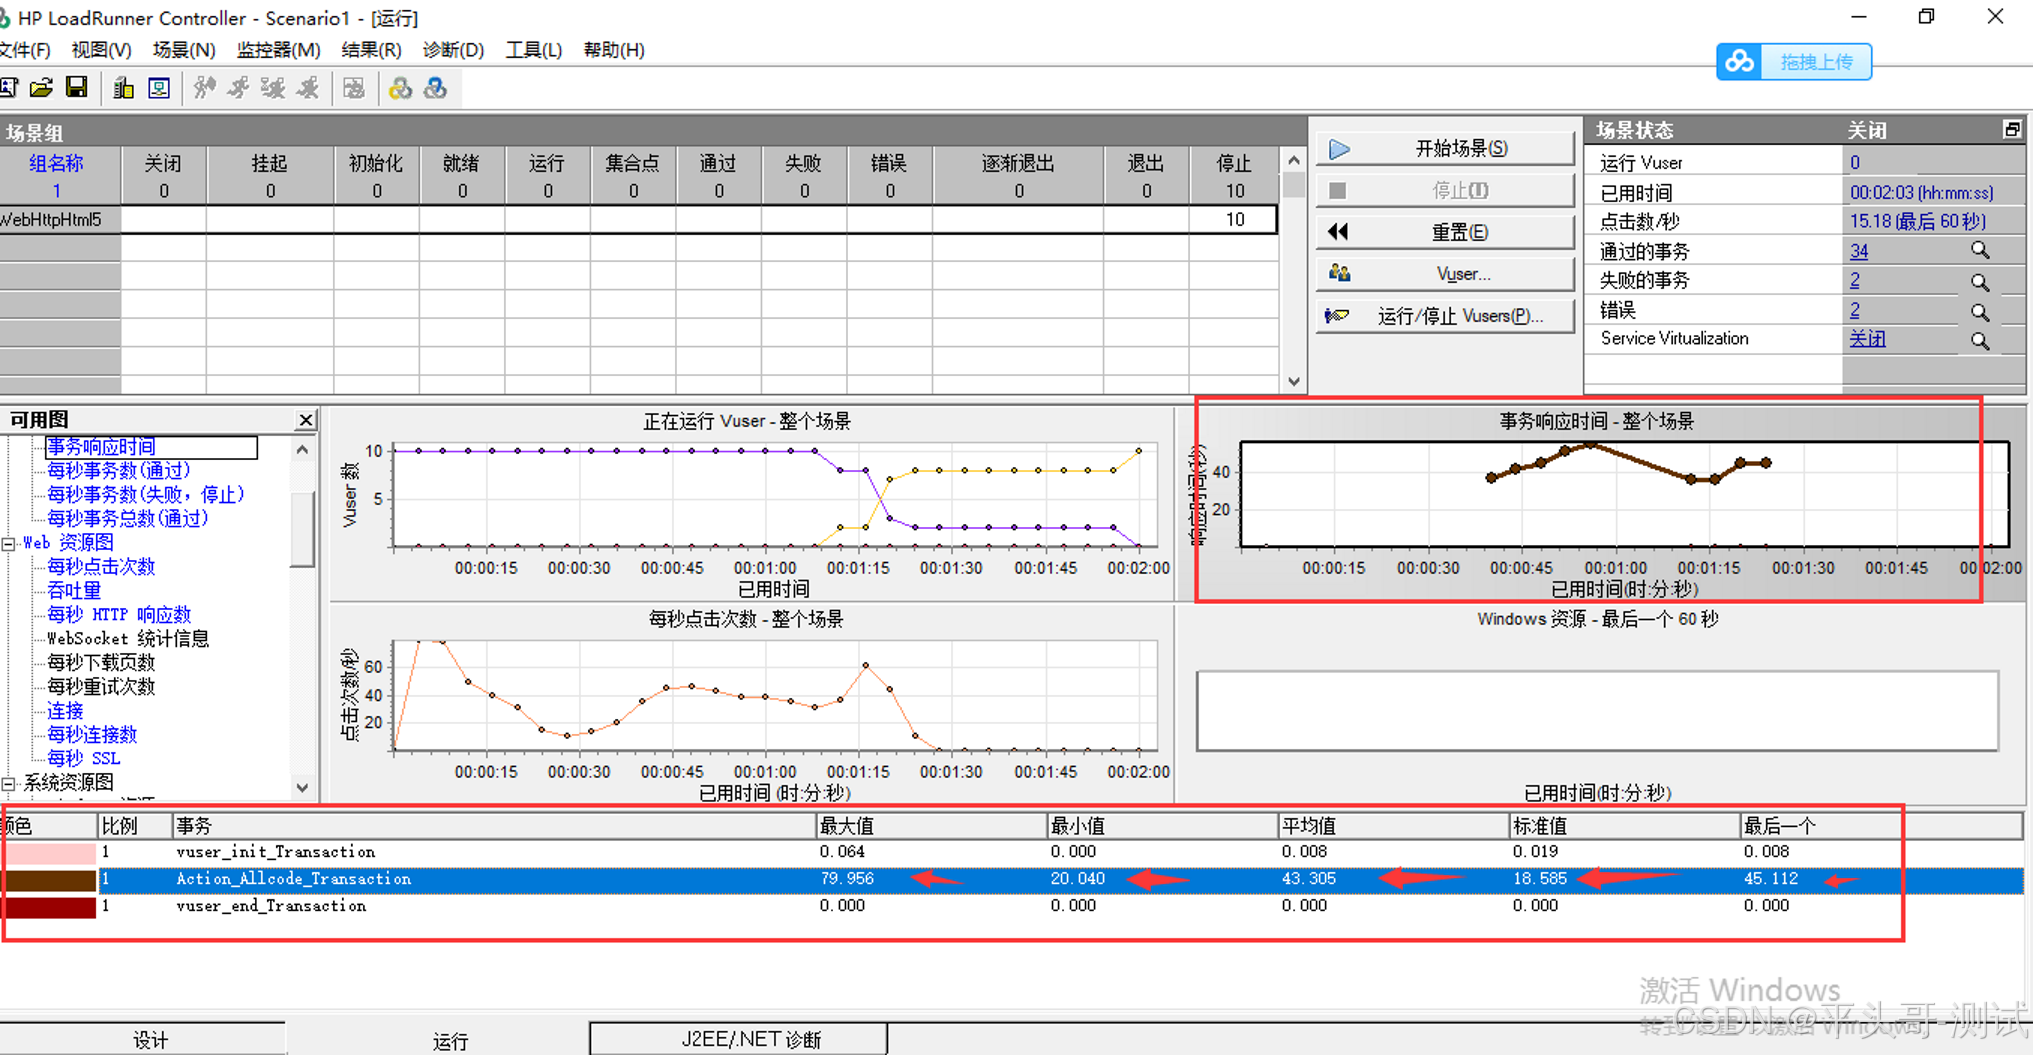Open the 工具(L) menu
Viewport: 2033px width, 1055px height.
pyautogui.click(x=534, y=50)
